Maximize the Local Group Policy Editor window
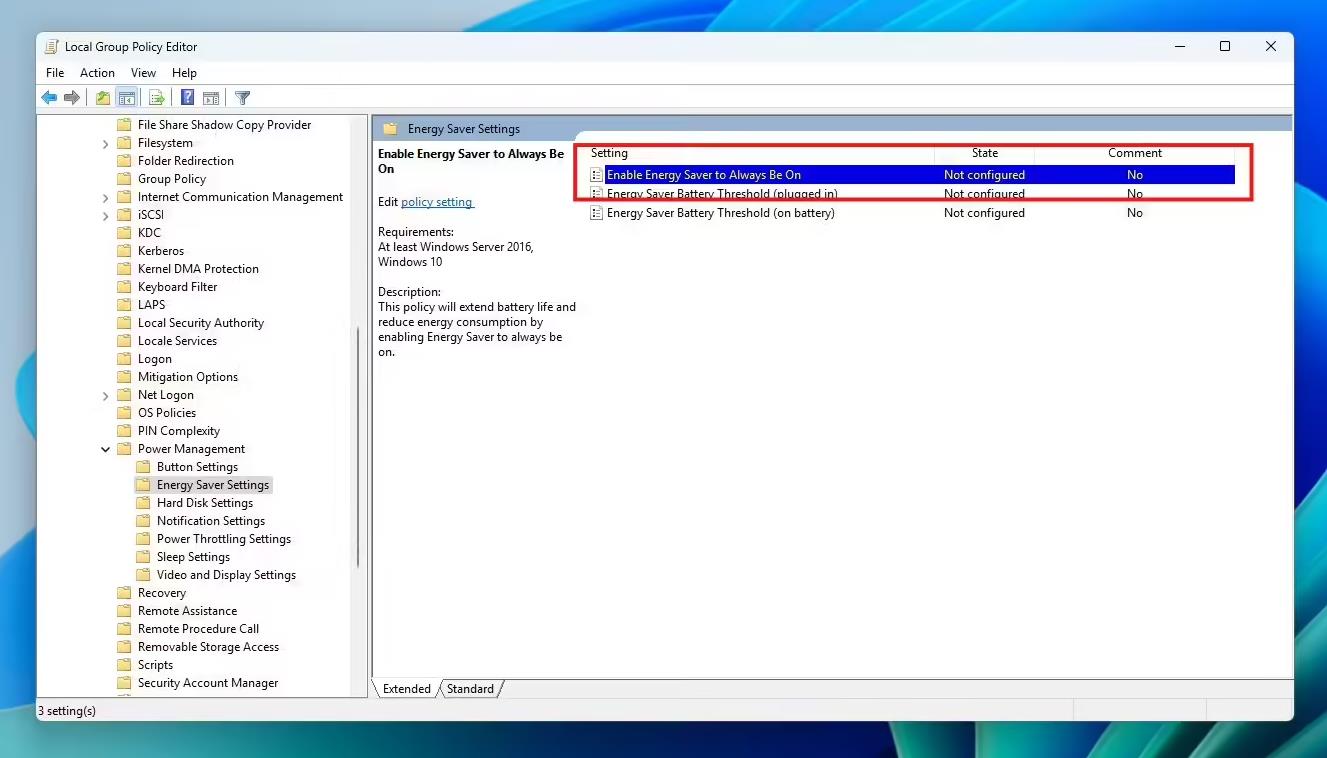Viewport: 1327px width, 758px height. 1225,46
